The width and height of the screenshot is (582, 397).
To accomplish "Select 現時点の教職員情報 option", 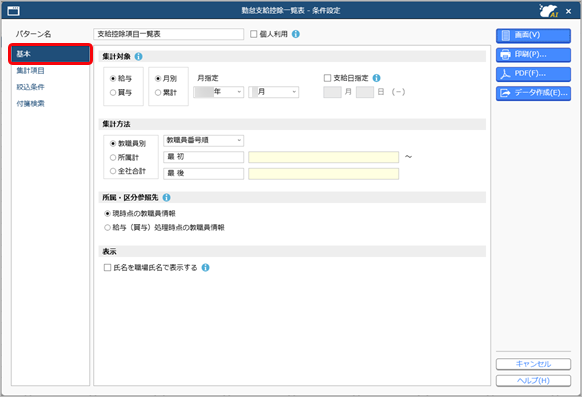I will (x=107, y=213).
